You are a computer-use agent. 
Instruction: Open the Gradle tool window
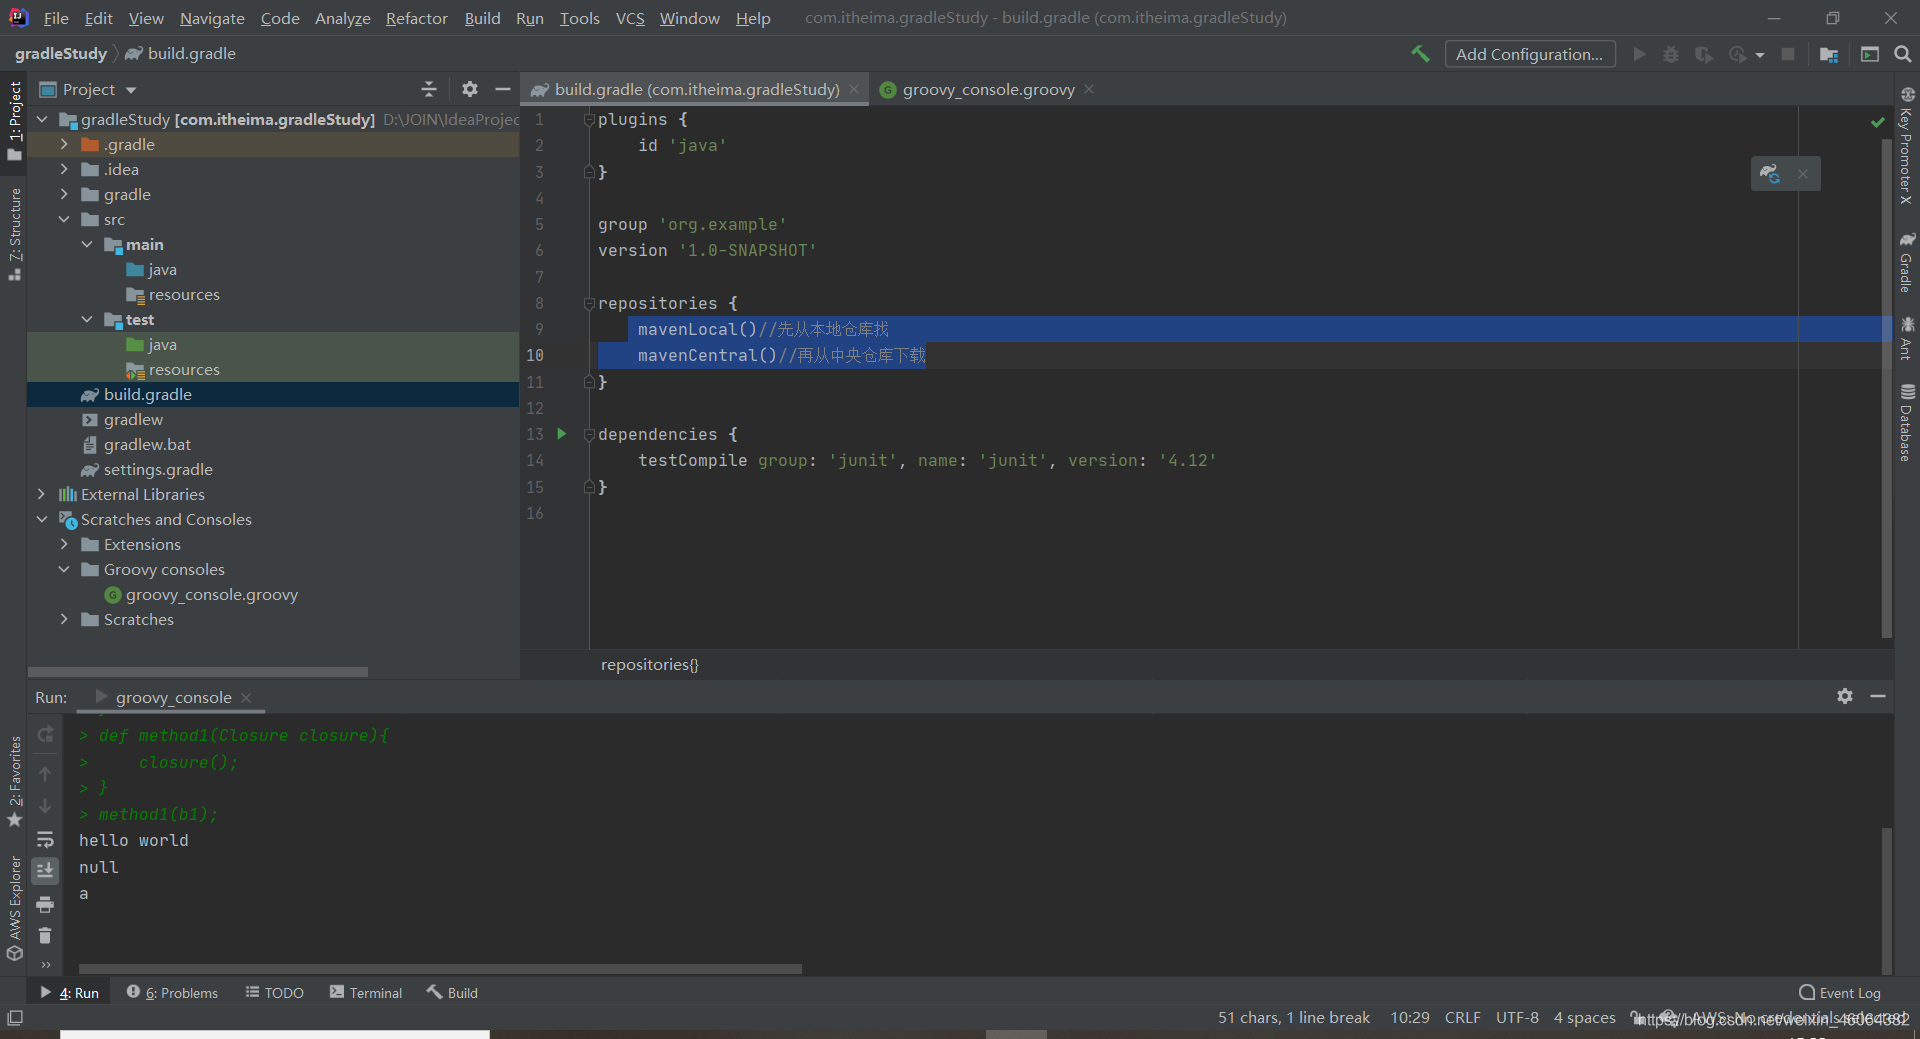(1907, 262)
